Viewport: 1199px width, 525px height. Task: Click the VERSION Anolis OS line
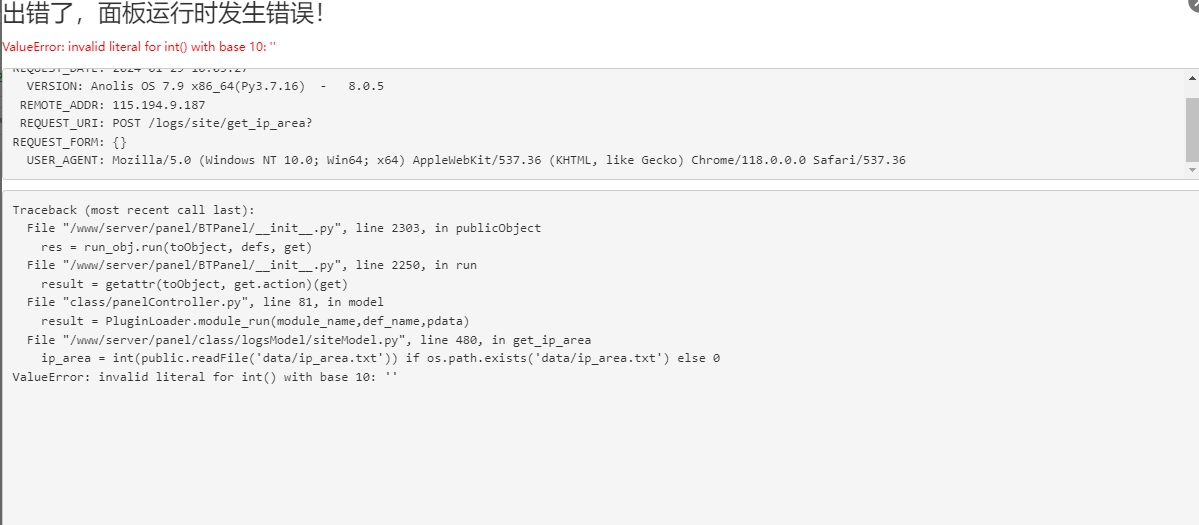coord(205,86)
